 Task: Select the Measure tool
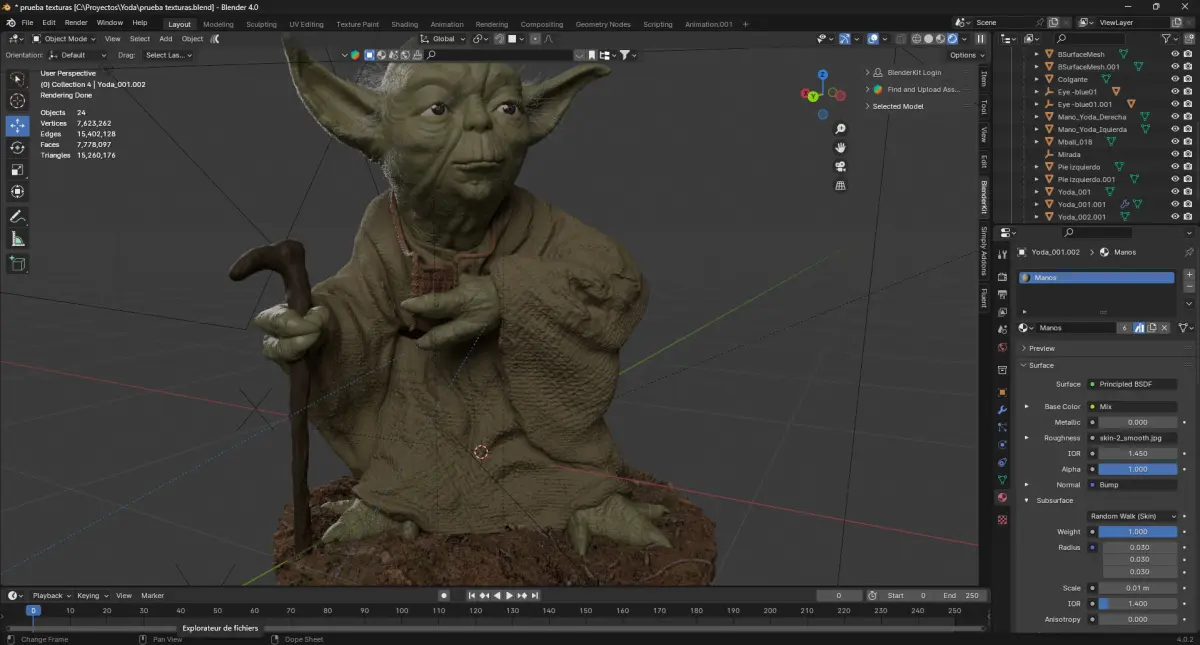[x=17, y=239]
